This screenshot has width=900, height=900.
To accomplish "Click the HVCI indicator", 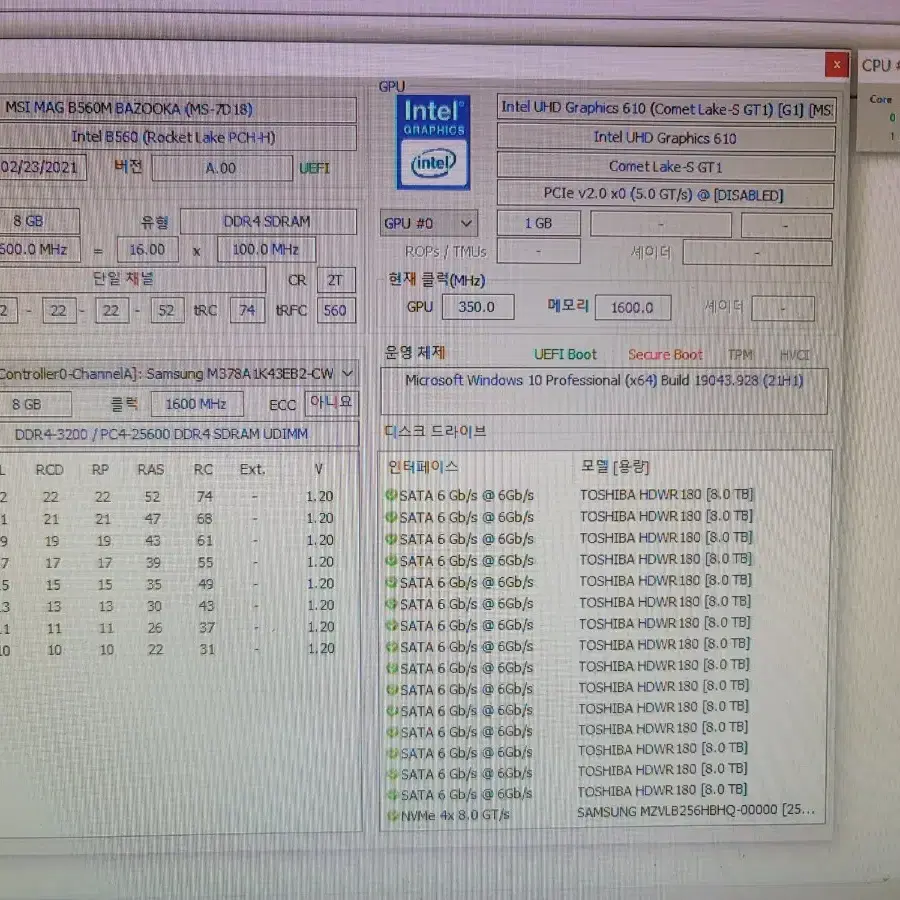I will point(795,355).
